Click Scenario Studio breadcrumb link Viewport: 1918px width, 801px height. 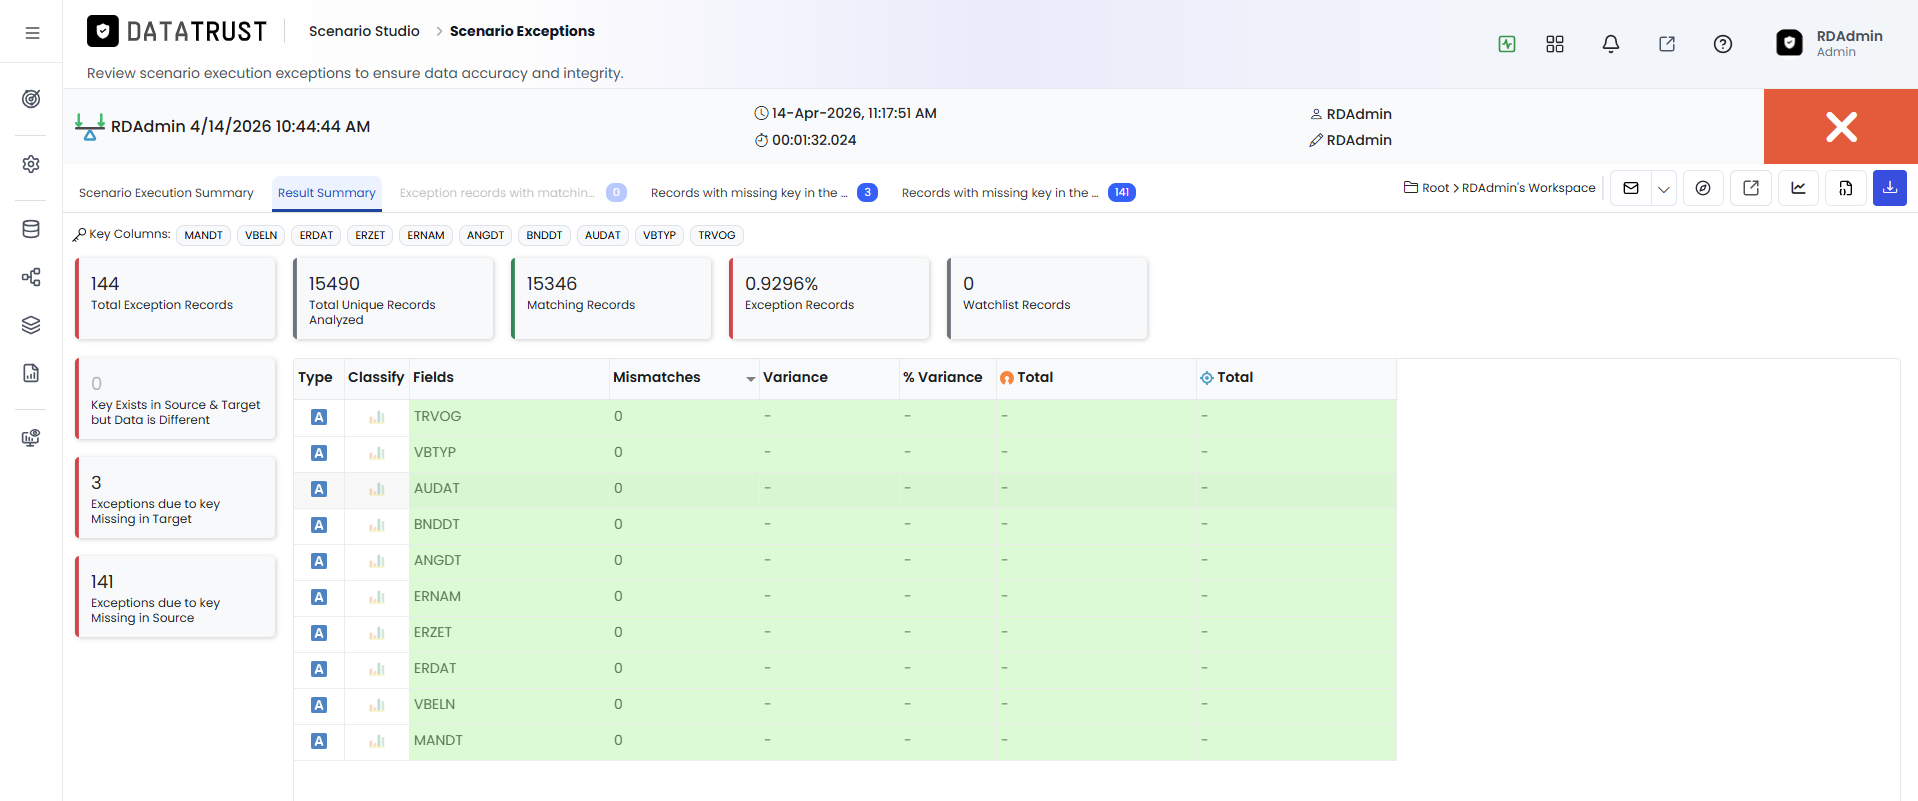pyautogui.click(x=364, y=31)
